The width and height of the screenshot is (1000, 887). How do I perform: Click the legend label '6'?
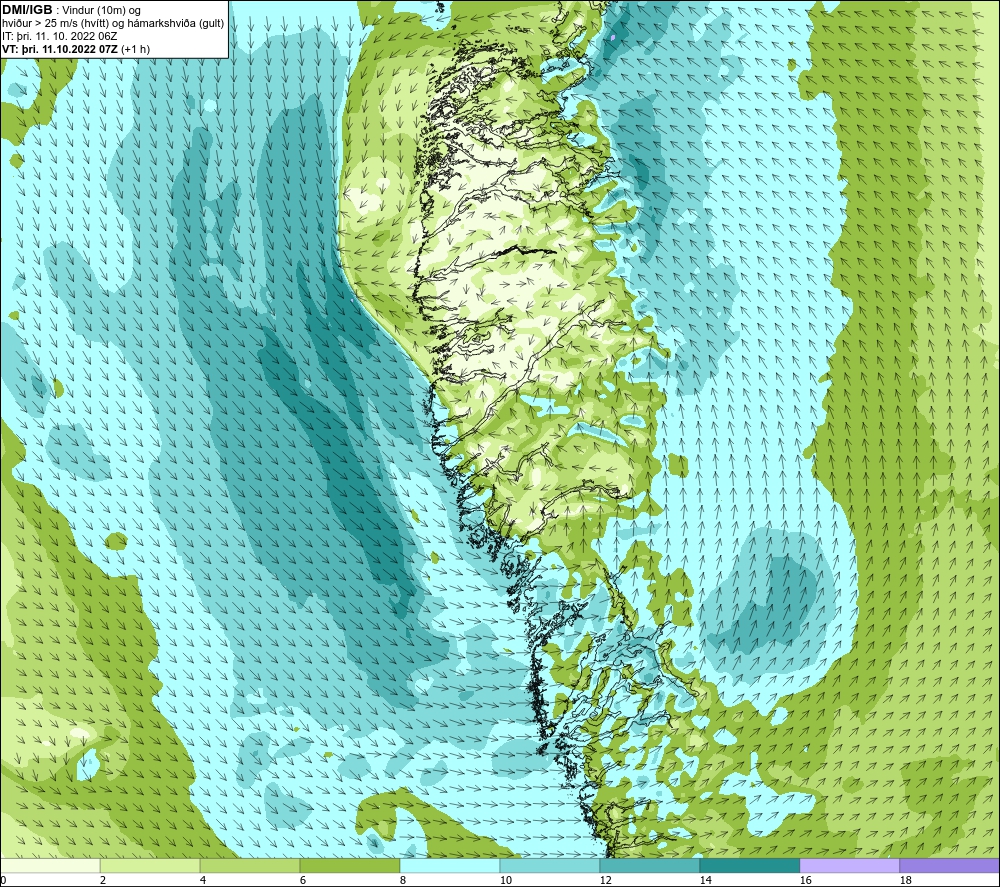(x=302, y=880)
